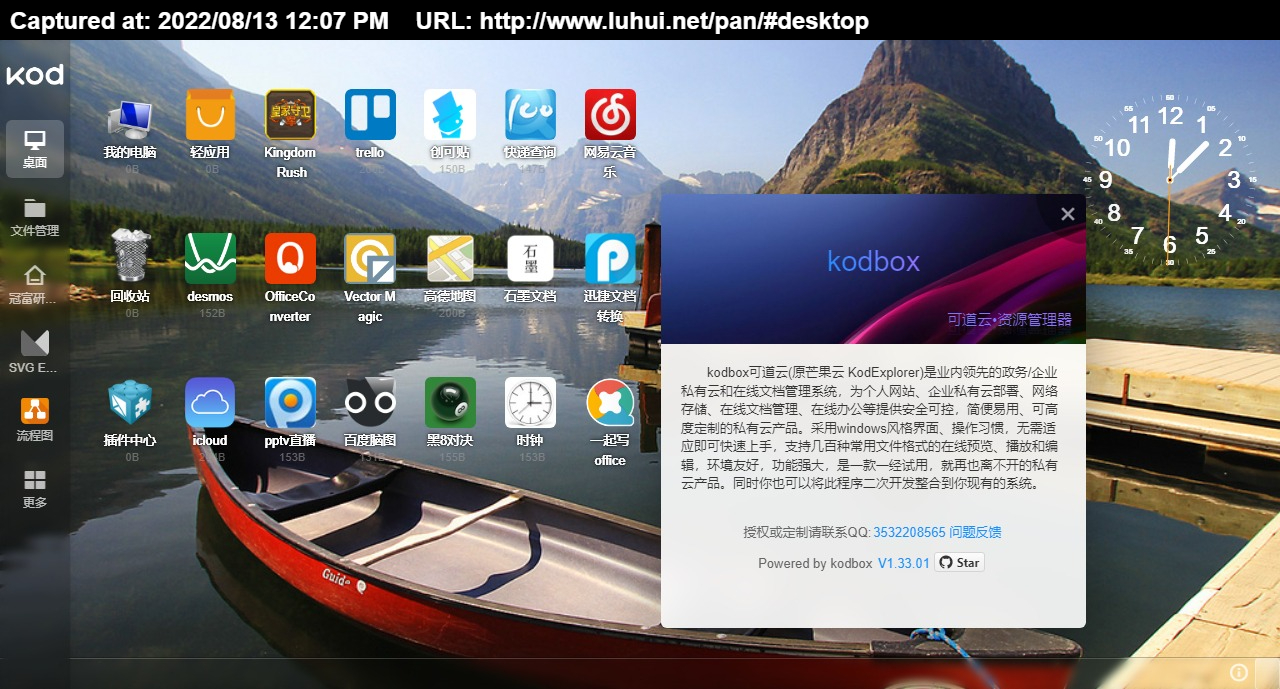
Task: Open the 石墨文档 app icon
Action: pos(530,259)
